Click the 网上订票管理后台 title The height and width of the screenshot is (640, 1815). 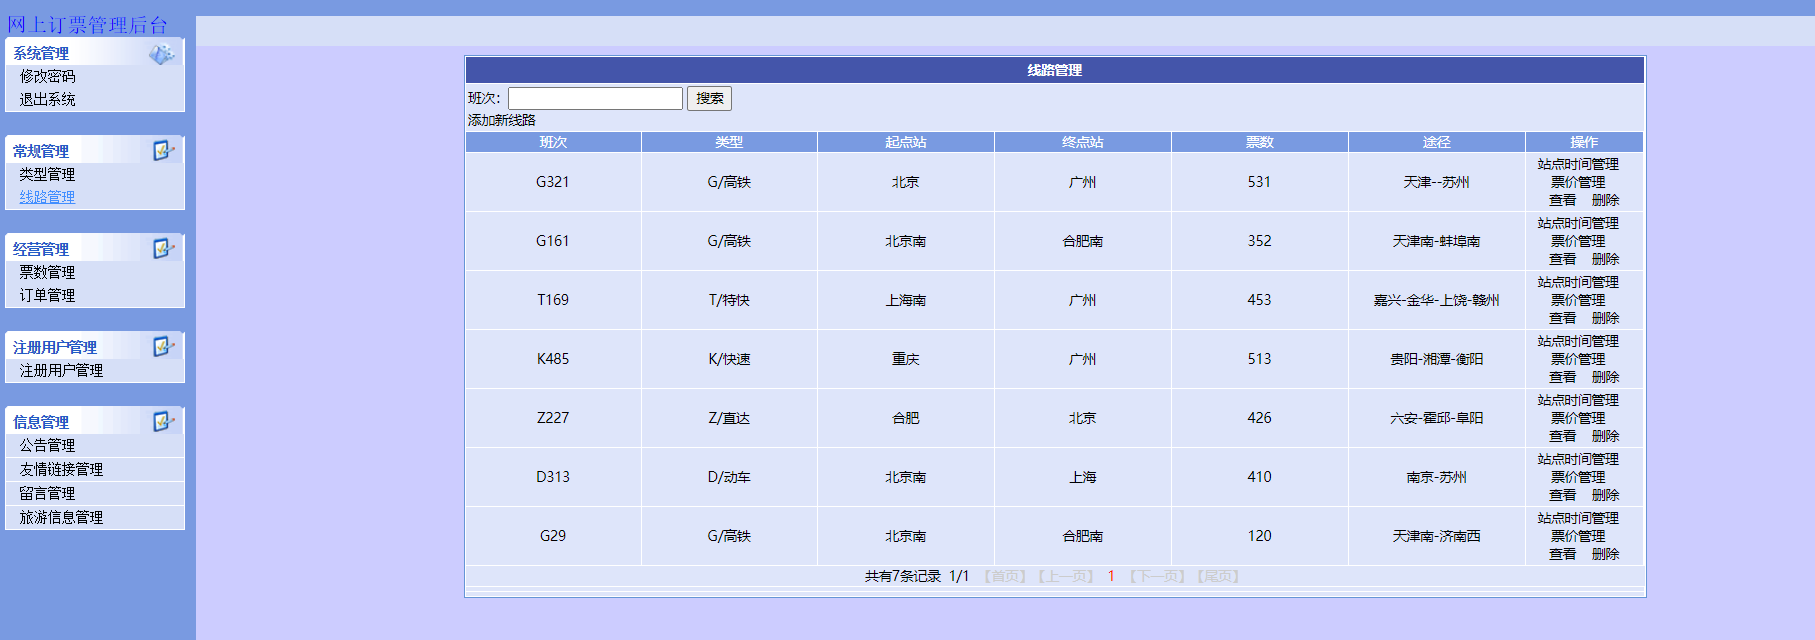(x=87, y=25)
